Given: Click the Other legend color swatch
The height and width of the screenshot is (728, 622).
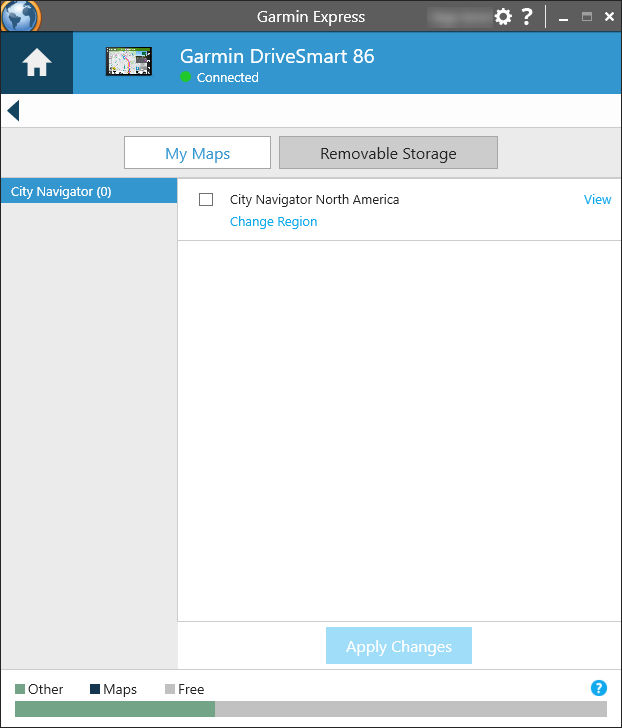Looking at the screenshot, I should (x=19, y=689).
